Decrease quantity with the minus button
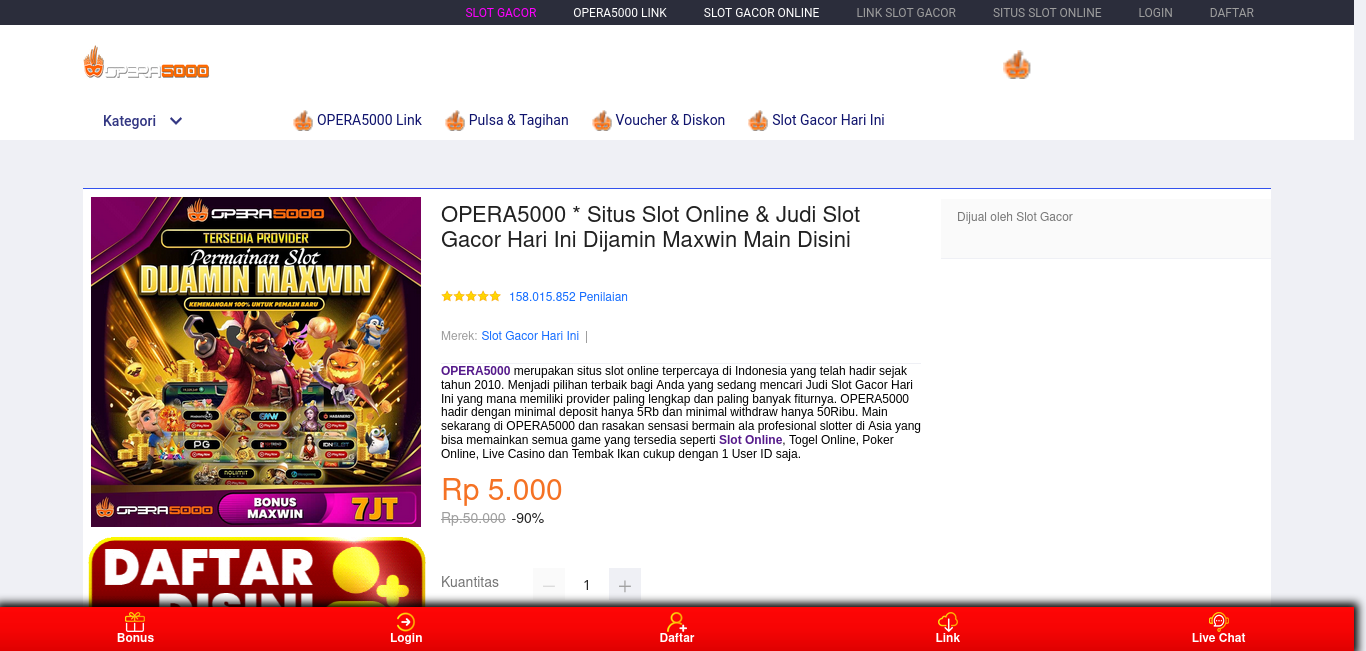The image size is (1366, 651). 549,586
